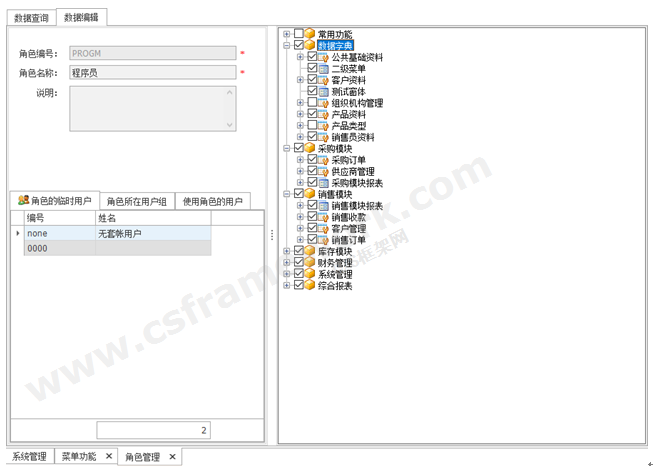The image size is (653, 466).
Task: Switch to the 菜单功能 document tab
Action: point(79,456)
